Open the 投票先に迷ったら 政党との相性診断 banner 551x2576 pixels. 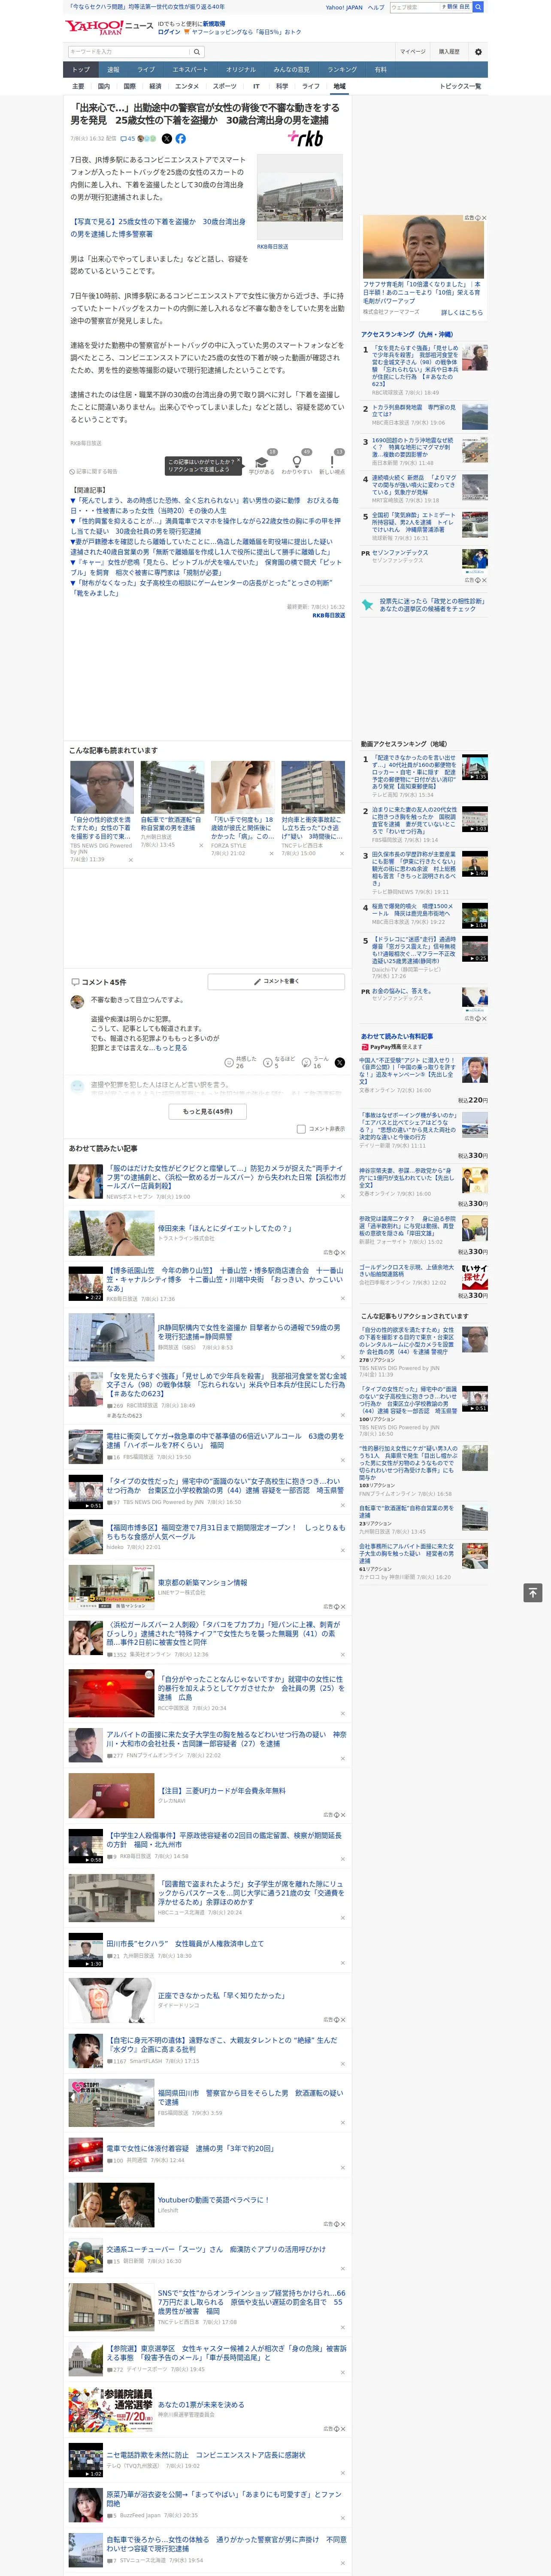pyautogui.click(x=424, y=605)
